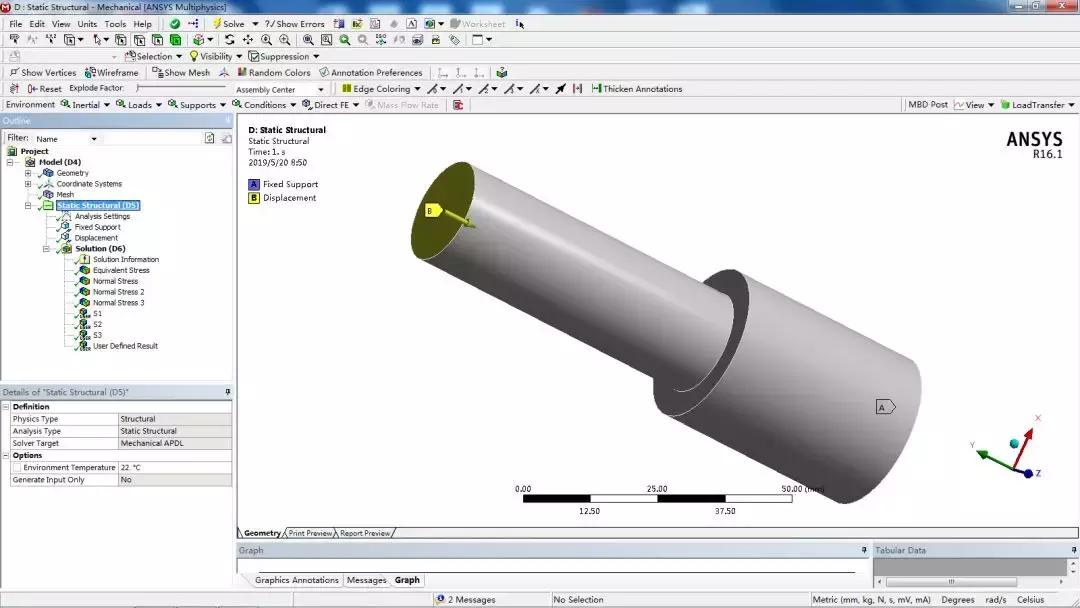Click the Show Errors button
This screenshot has height=608, width=1080.
click(x=294, y=23)
